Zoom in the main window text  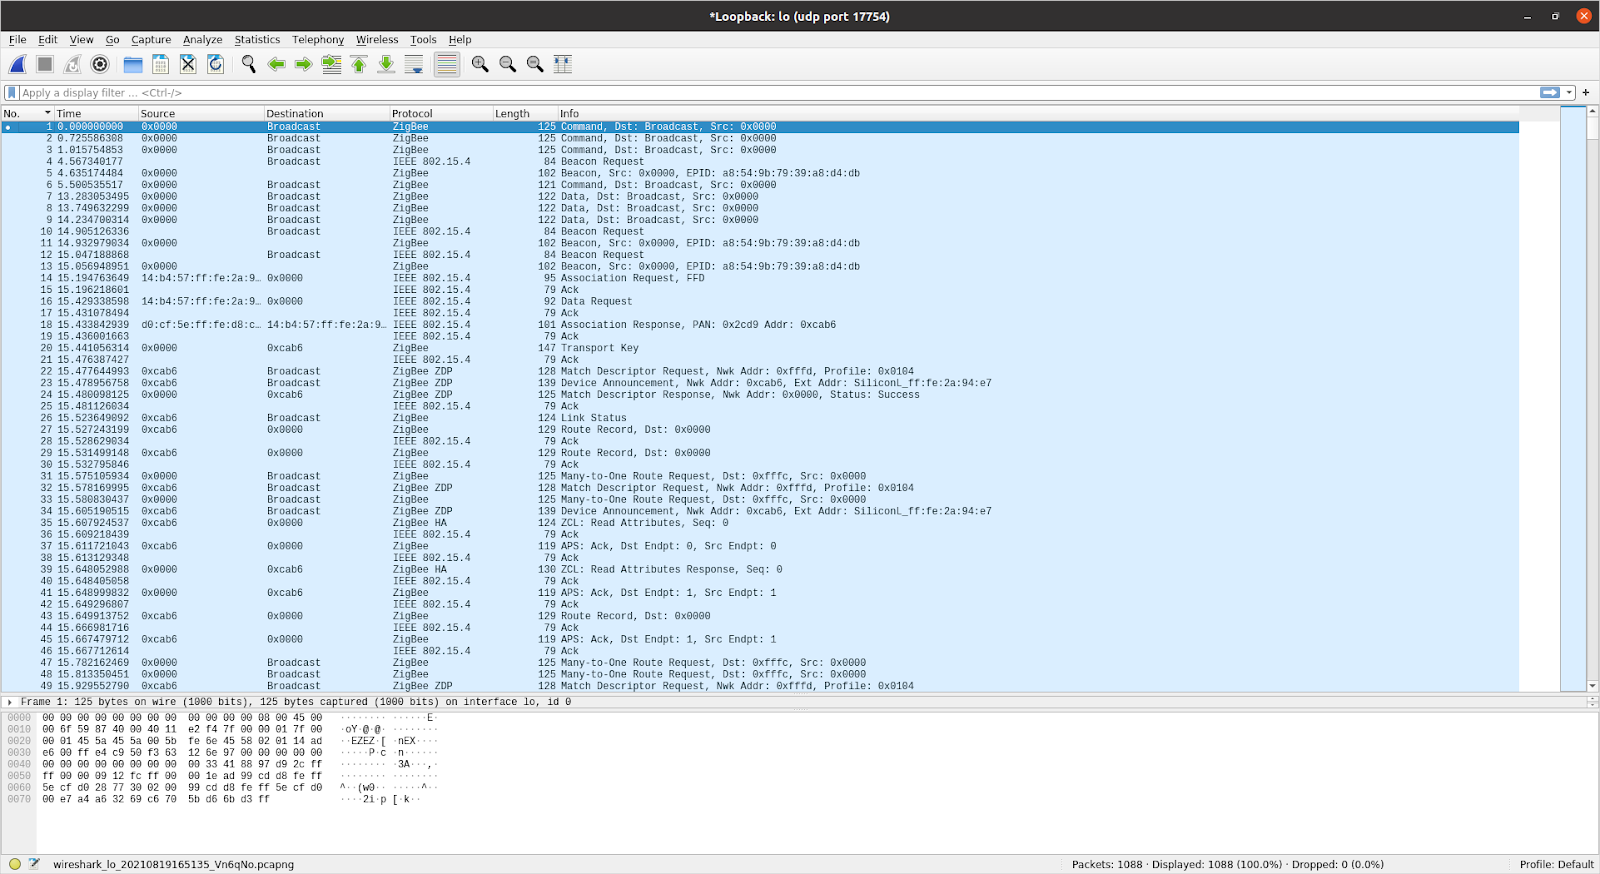point(480,64)
